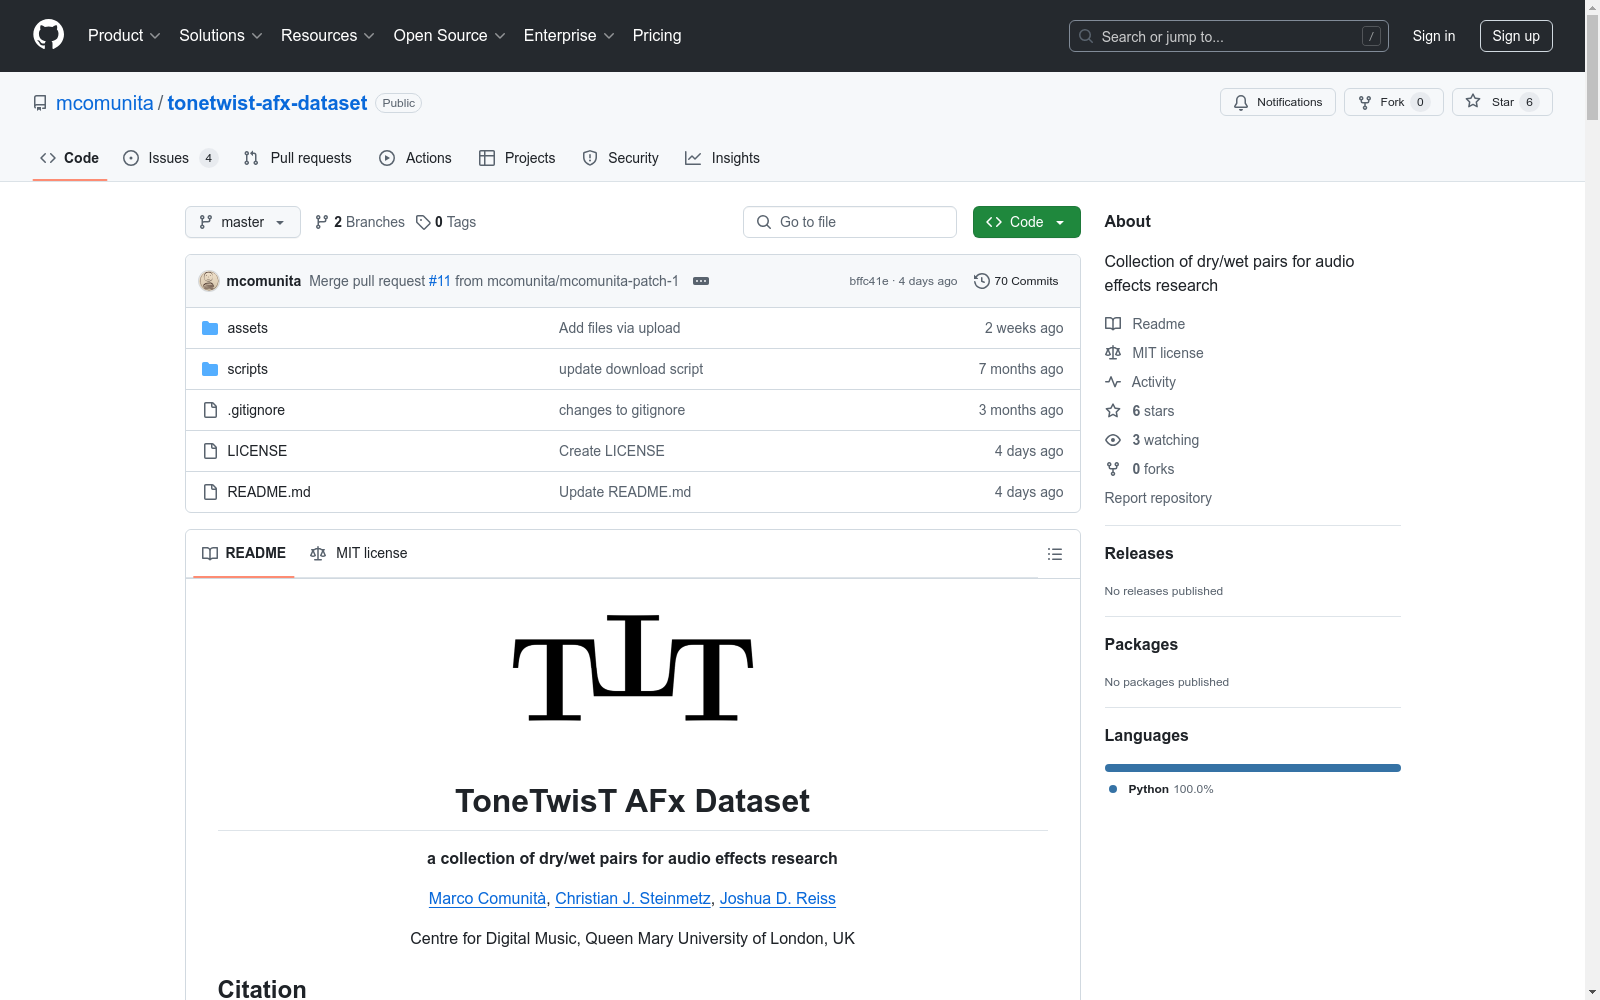The height and width of the screenshot is (1000, 1600).
Task: Go to the Security tab
Action: [621, 158]
